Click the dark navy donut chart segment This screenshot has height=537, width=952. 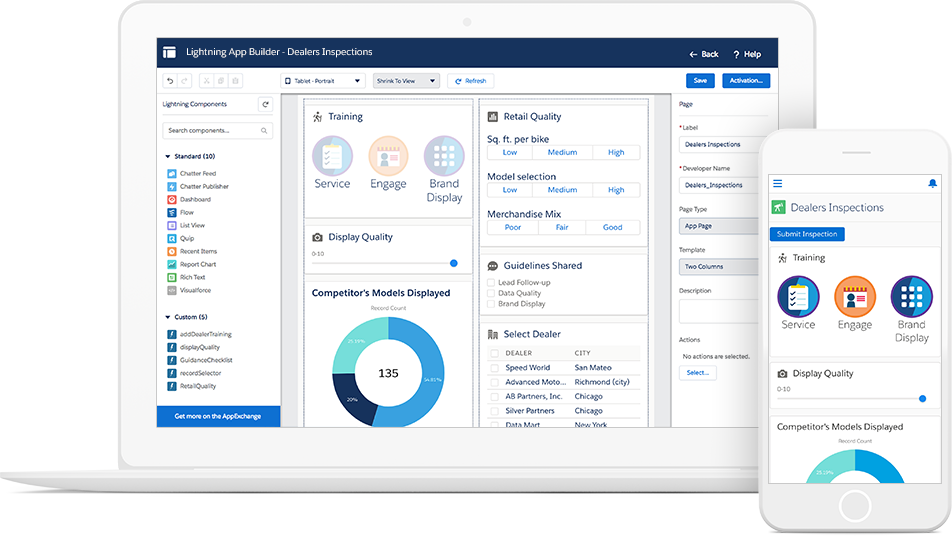[x=352, y=398]
